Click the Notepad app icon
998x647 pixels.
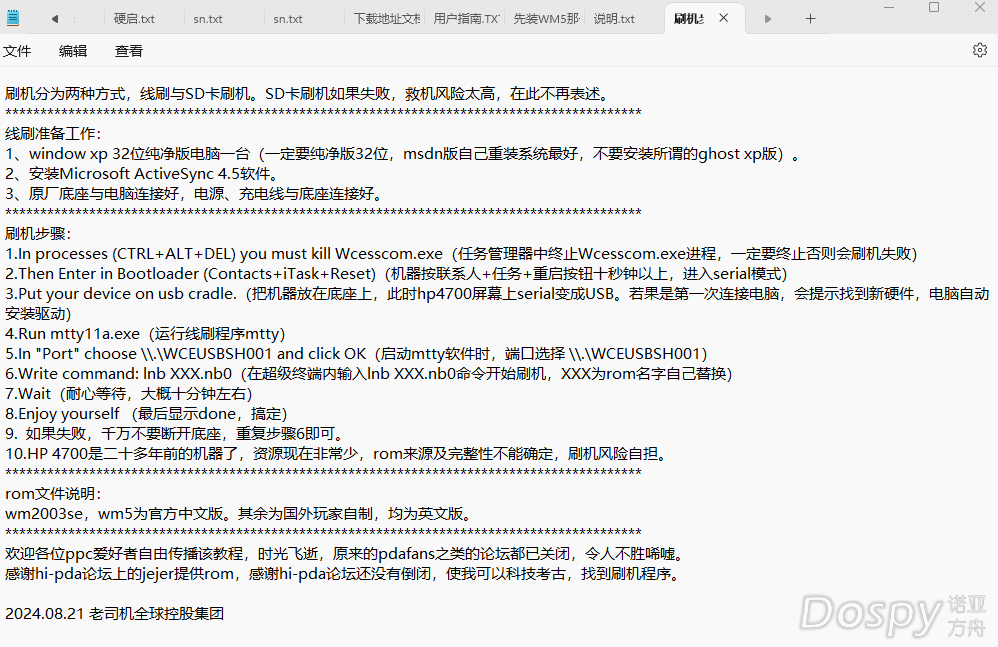pyautogui.click(x=13, y=18)
